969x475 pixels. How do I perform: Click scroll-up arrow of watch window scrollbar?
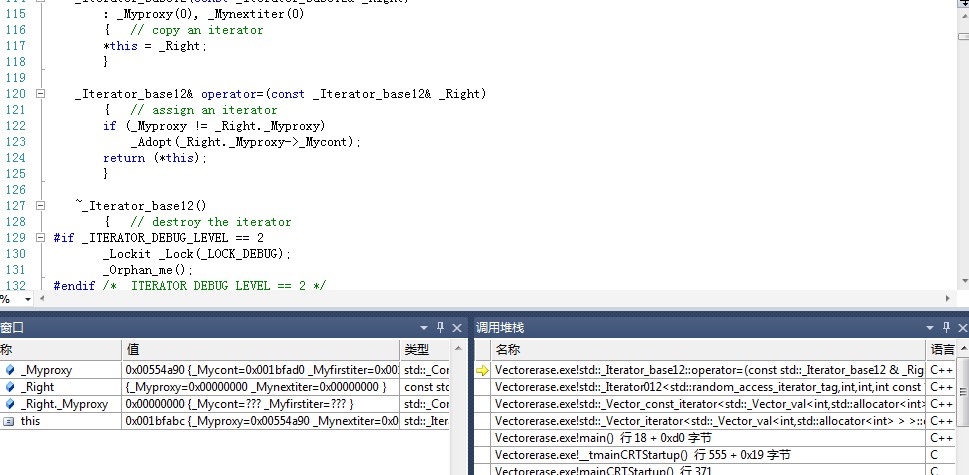pyautogui.click(x=457, y=348)
